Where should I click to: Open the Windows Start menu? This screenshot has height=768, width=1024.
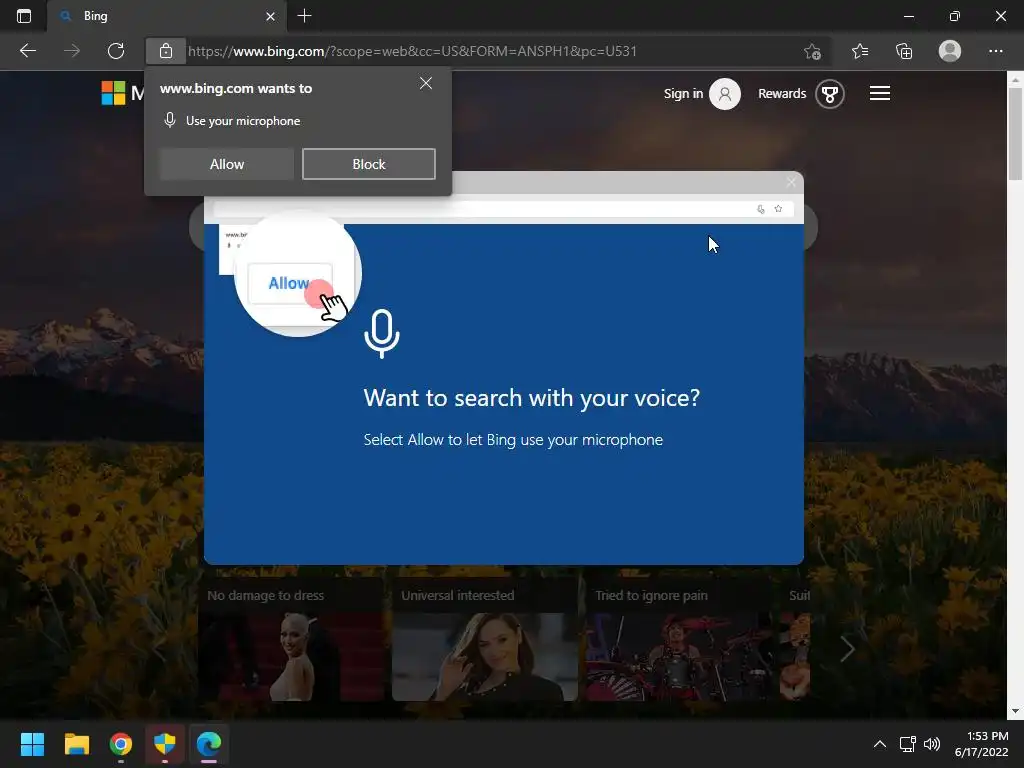(x=32, y=744)
